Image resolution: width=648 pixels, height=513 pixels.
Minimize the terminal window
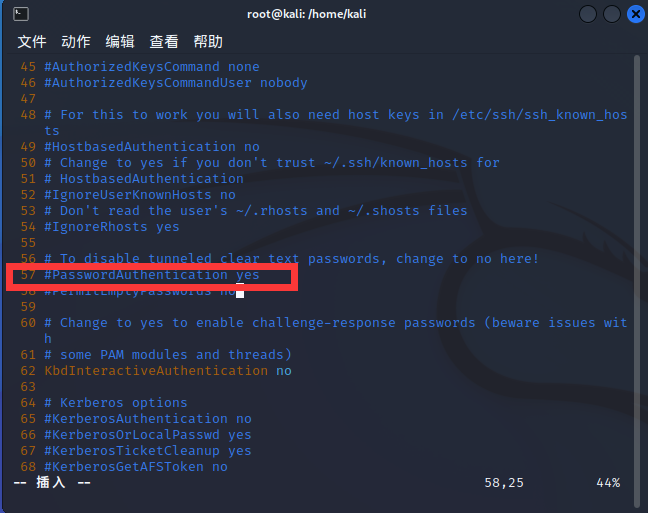coord(588,14)
